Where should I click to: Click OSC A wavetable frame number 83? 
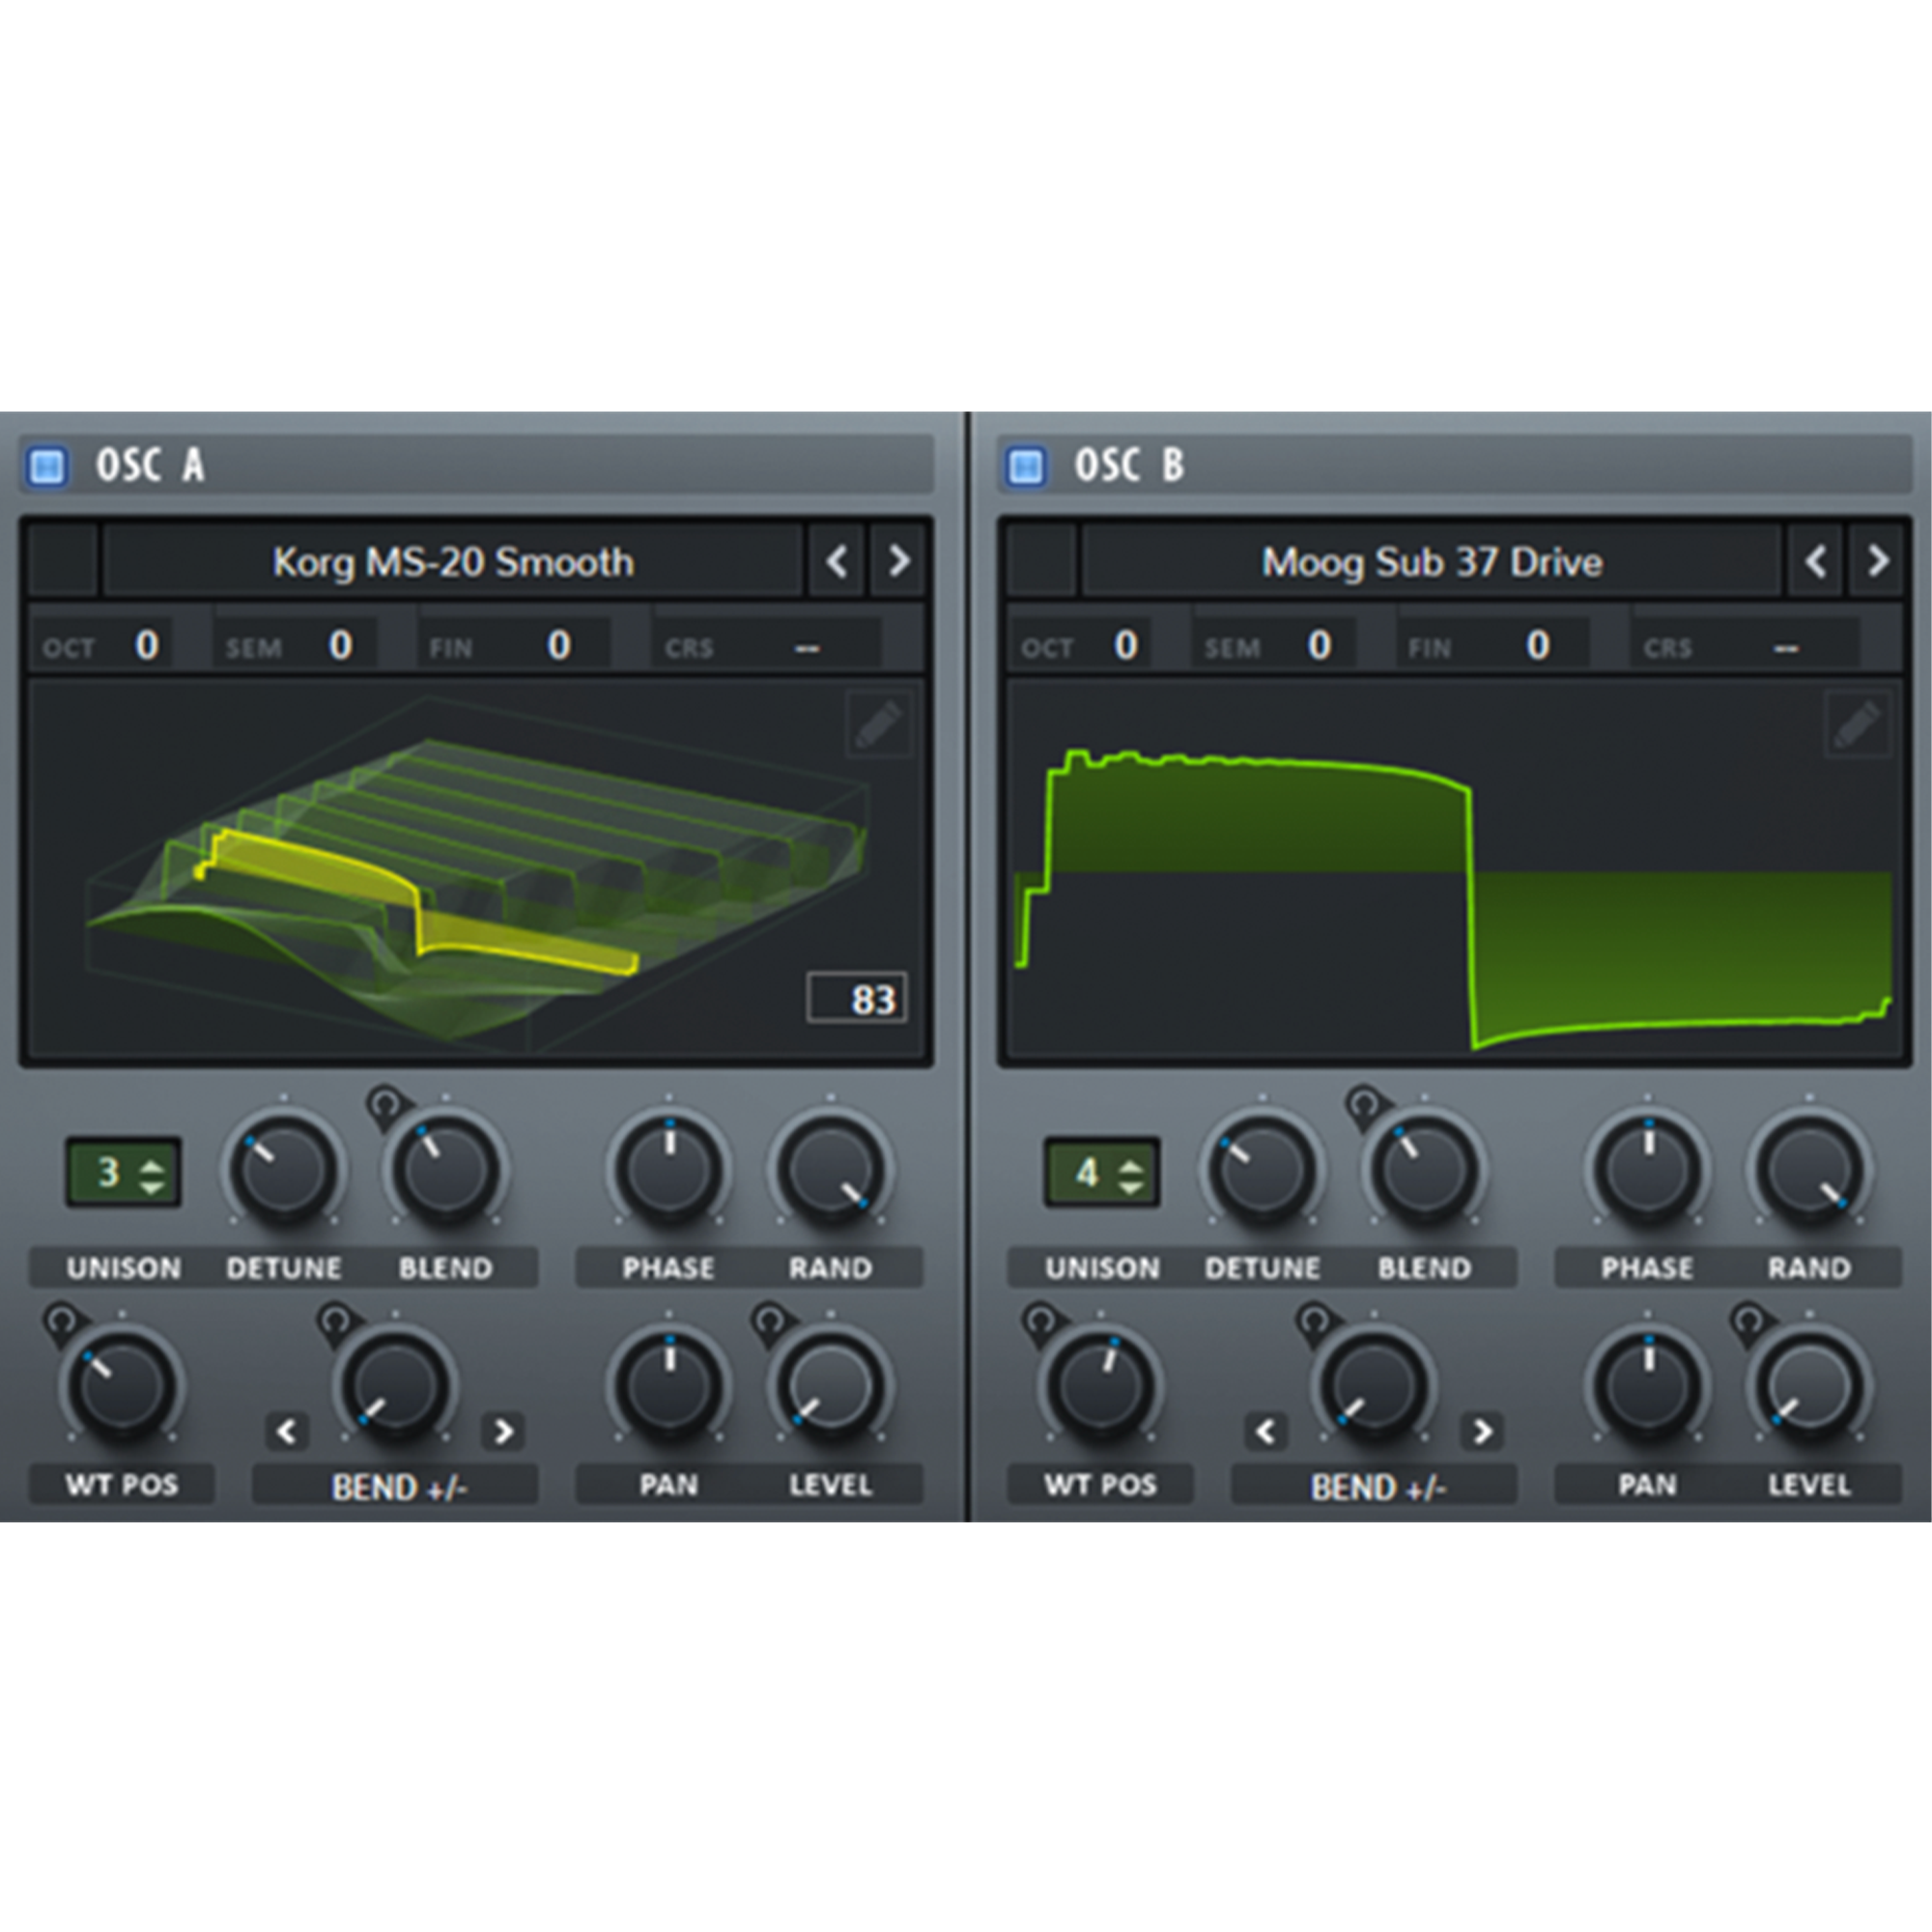pyautogui.click(x=857, y=998)
